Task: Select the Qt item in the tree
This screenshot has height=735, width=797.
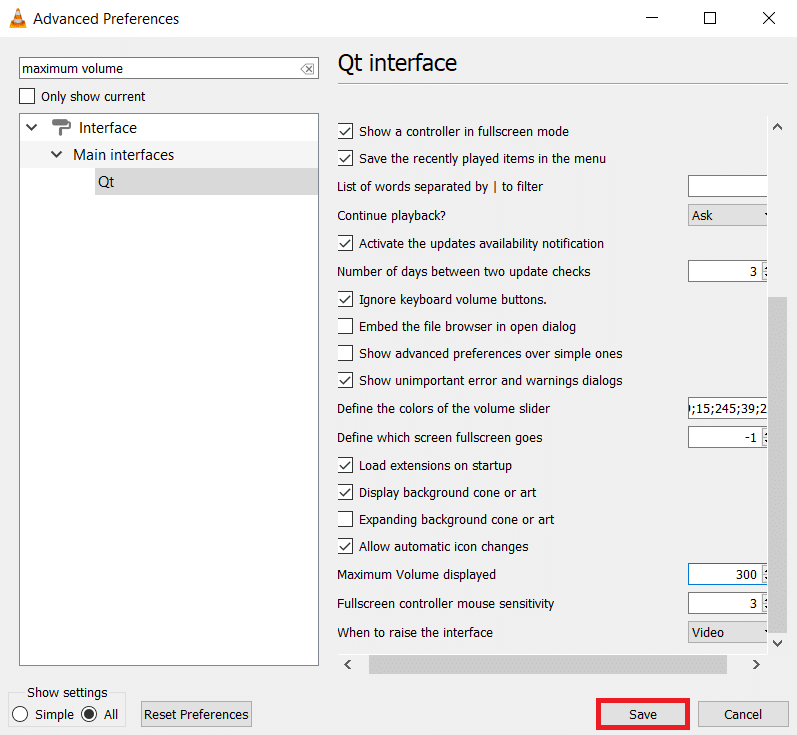Action: (106, 182)
